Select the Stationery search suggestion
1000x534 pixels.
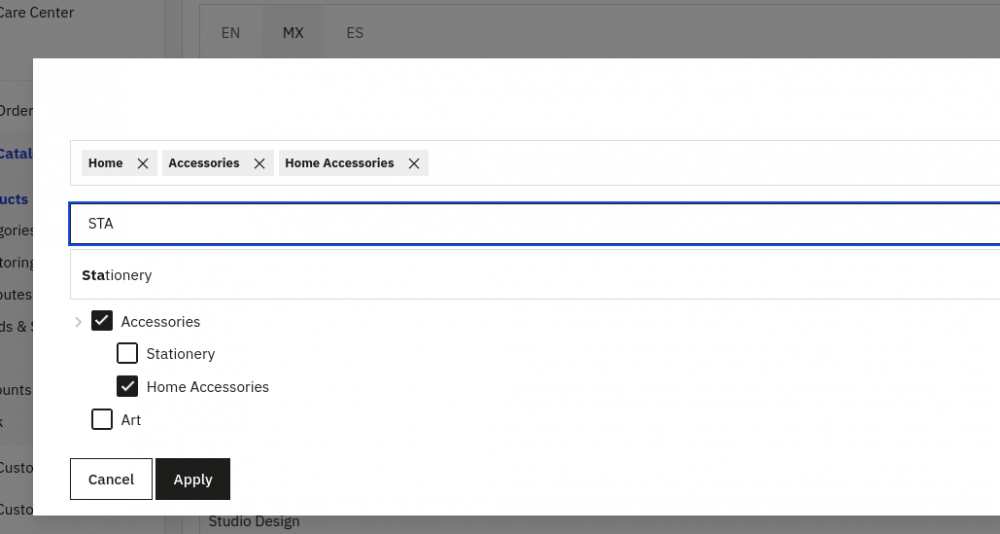point(117,275)
